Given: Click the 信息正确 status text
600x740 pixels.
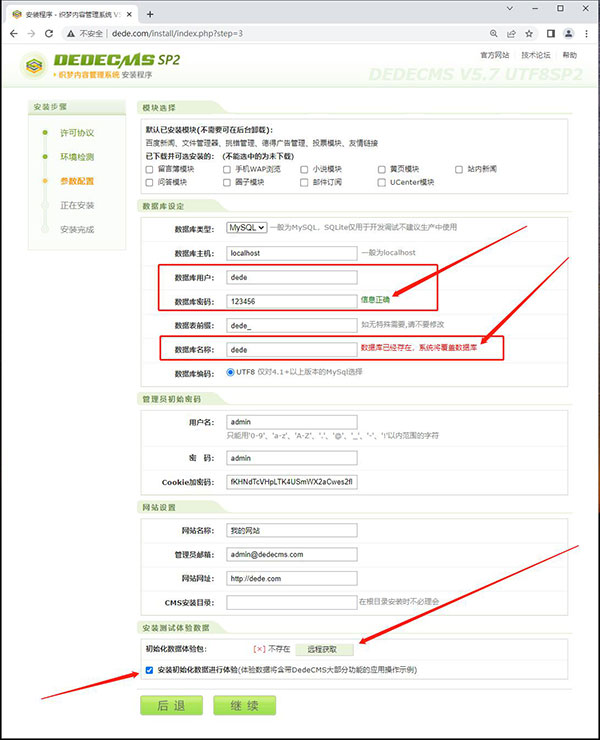Looking at the screenshot, I should click(x=375, y=300).
